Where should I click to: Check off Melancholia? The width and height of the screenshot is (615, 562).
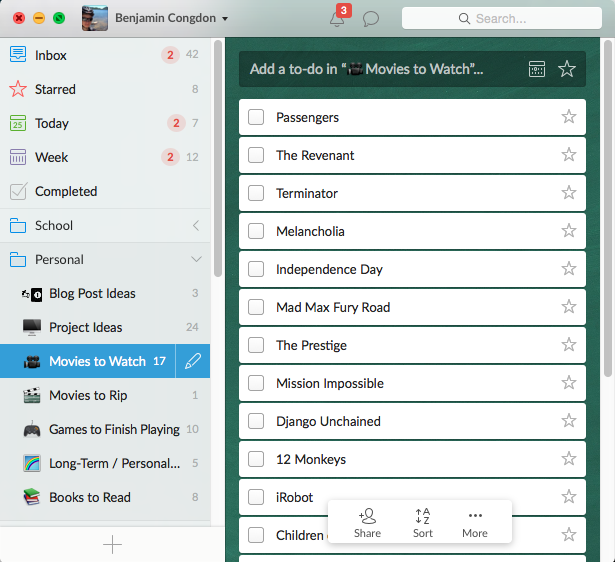[256, 231]
